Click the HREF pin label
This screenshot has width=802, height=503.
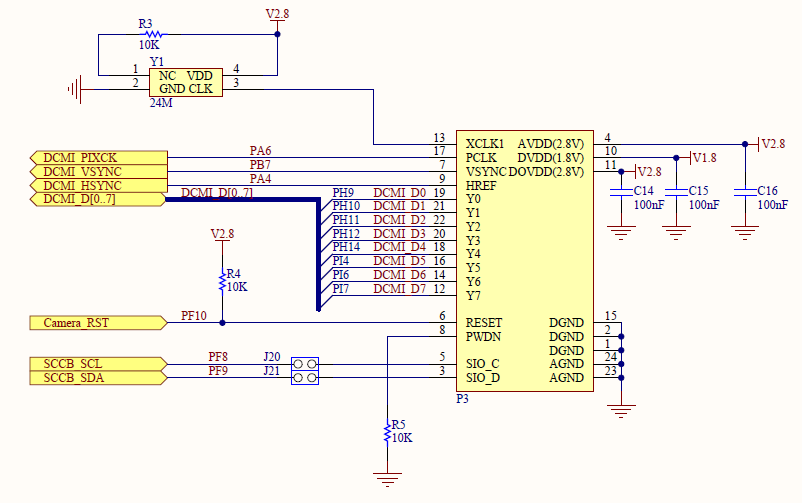point(481,185)
